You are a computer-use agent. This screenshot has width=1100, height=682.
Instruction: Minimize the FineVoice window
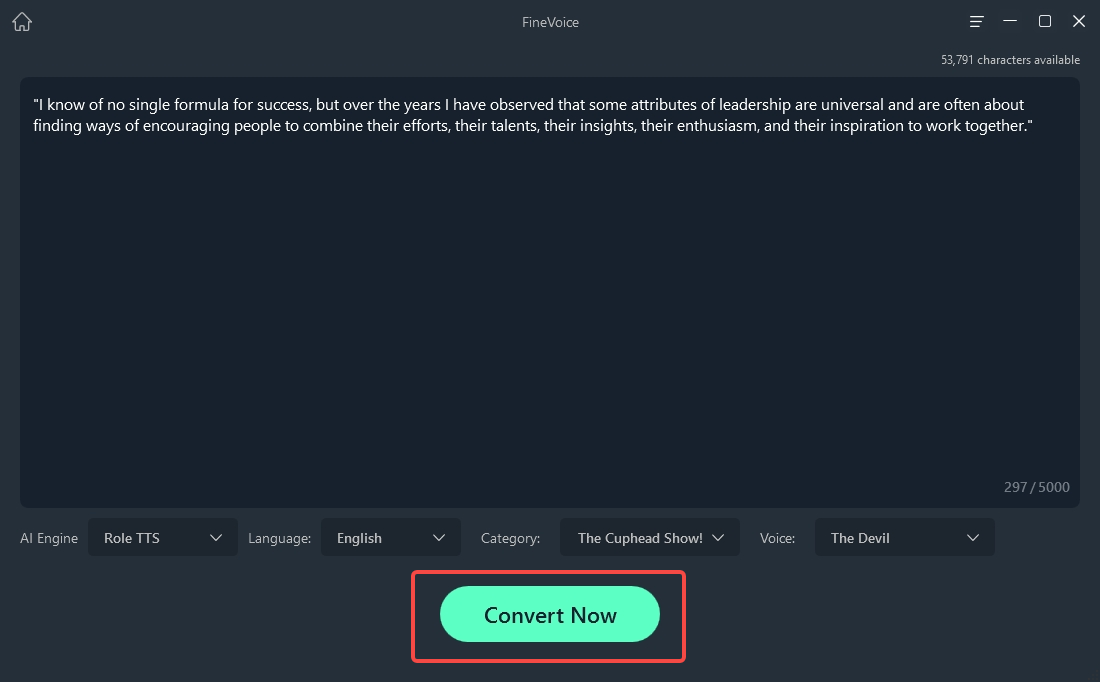(x=1011, y=22)
